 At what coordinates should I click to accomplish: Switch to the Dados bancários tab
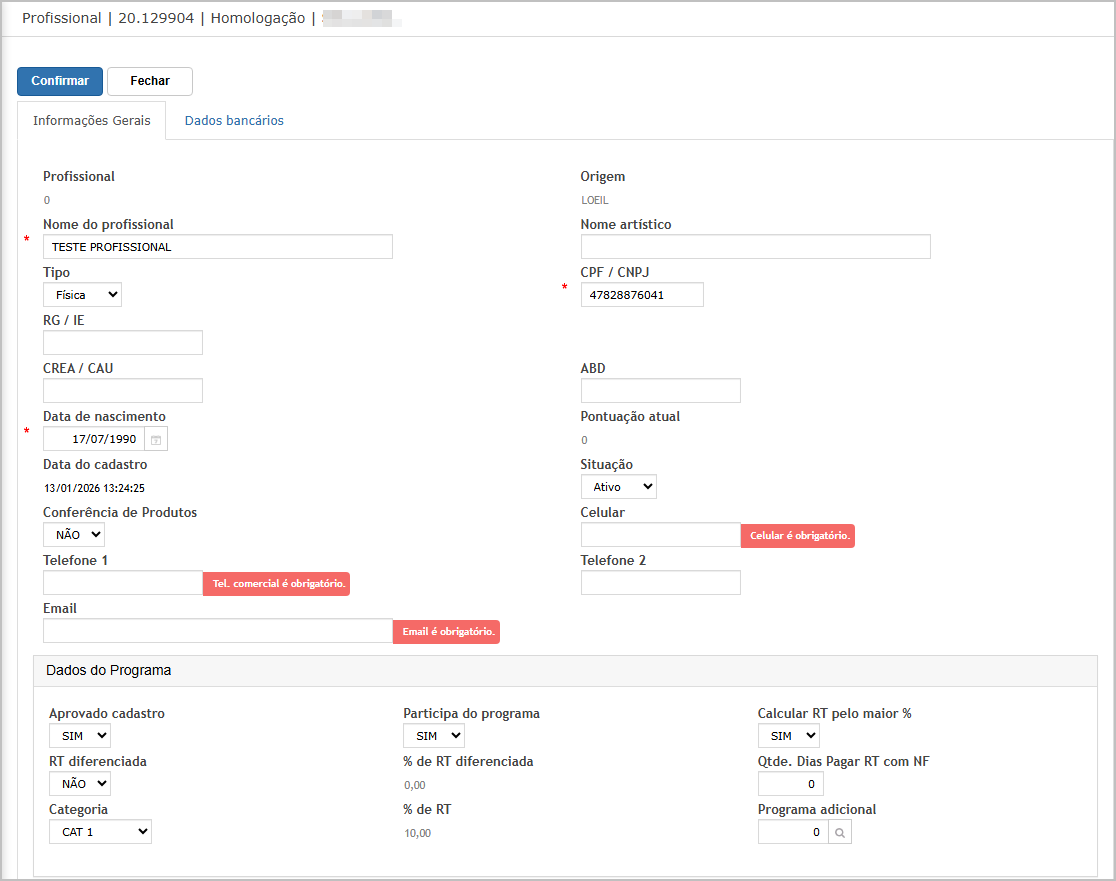[x=234, y=121]
